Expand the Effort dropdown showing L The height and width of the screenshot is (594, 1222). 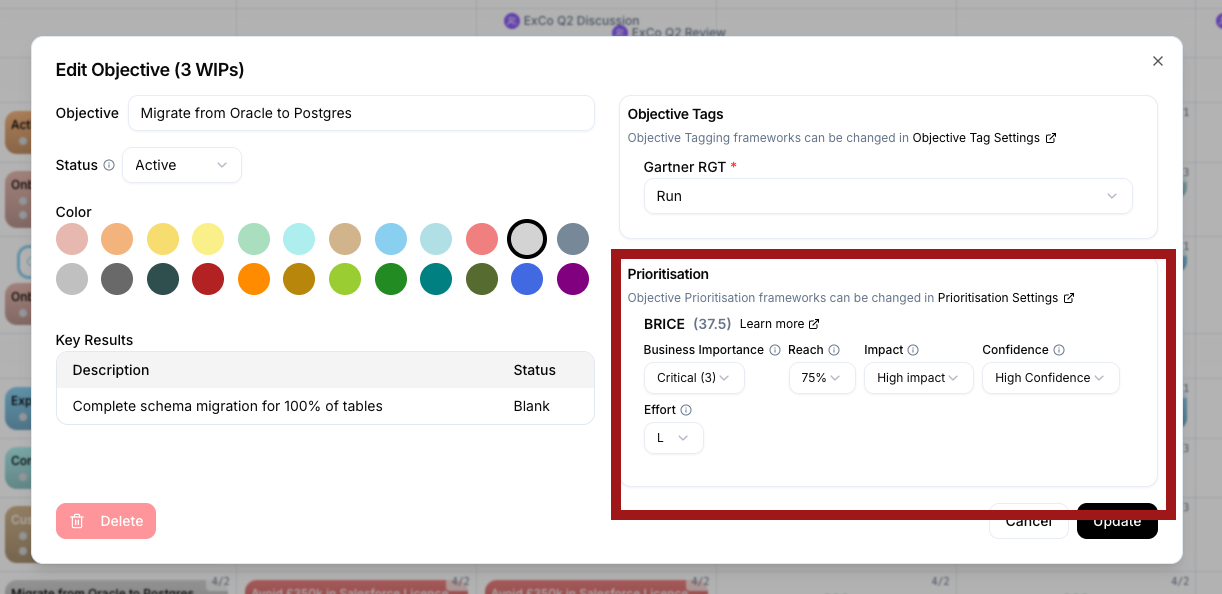pyautogui.click(x=673, y=438)
